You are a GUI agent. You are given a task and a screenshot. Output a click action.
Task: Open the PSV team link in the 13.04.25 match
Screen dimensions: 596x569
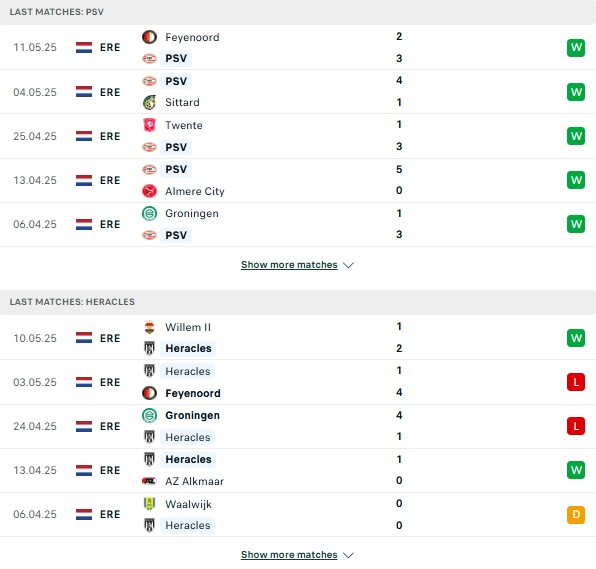tap(176, 169)
